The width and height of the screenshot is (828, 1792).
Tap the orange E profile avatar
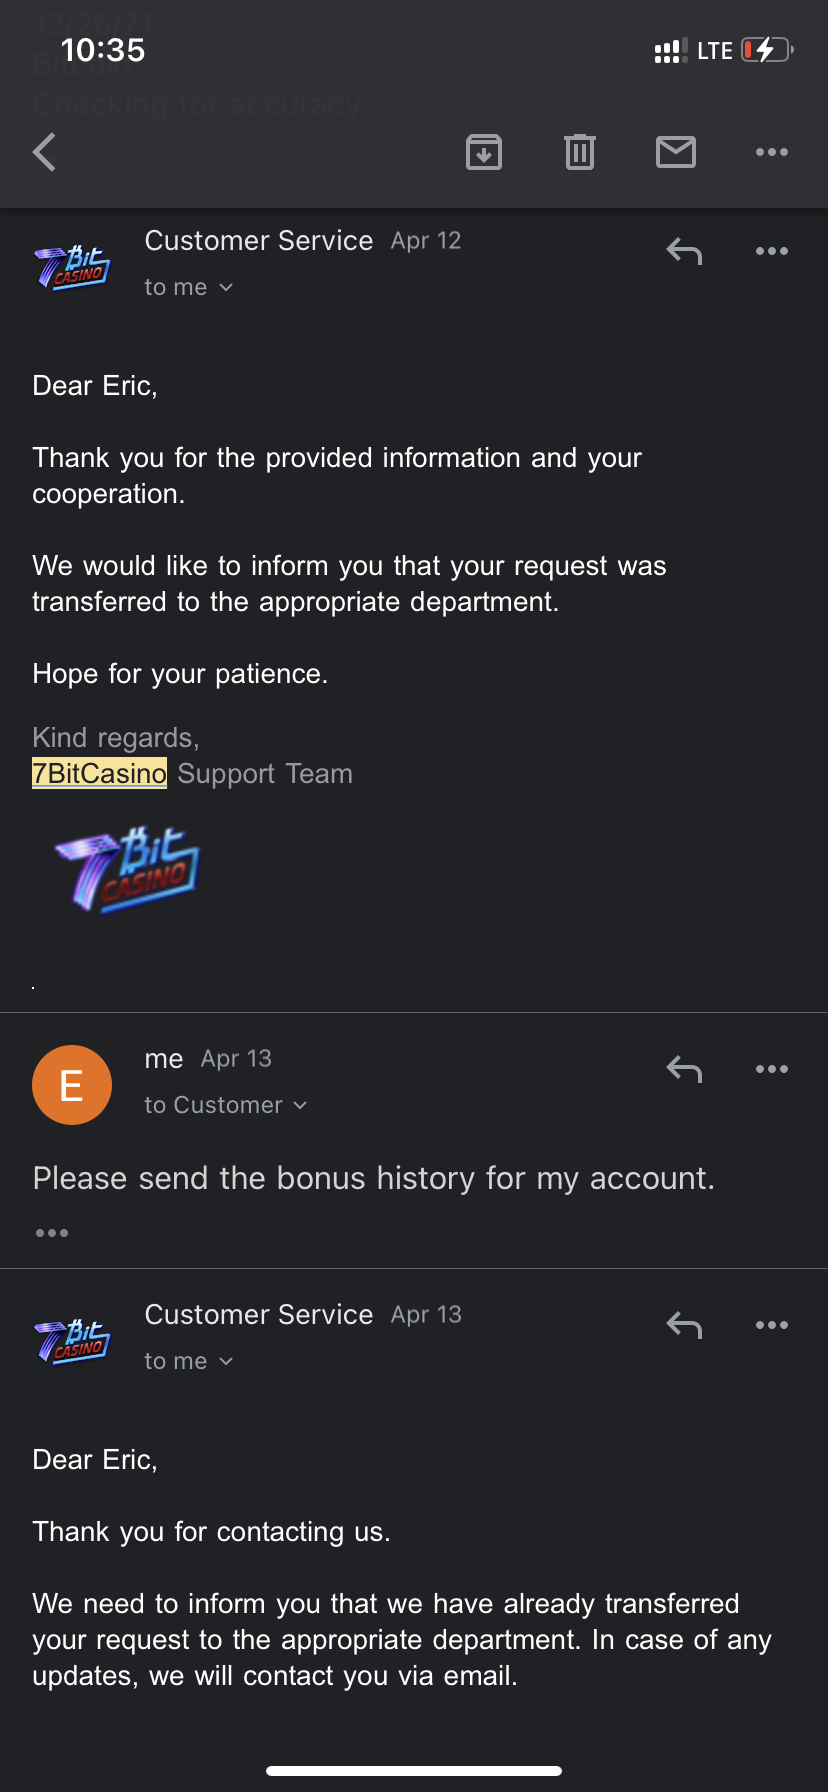pyautogui.click(x=72, y=1085)
